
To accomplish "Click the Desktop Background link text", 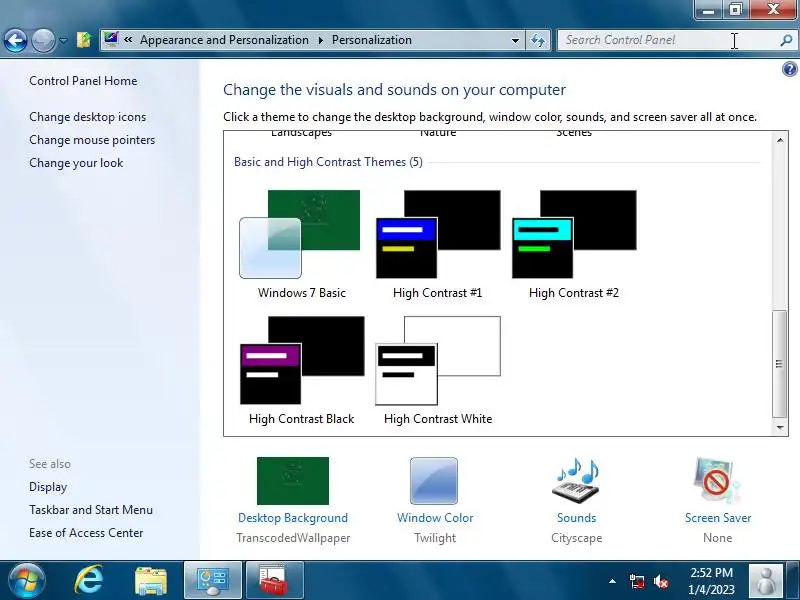I will coord(293,518).
